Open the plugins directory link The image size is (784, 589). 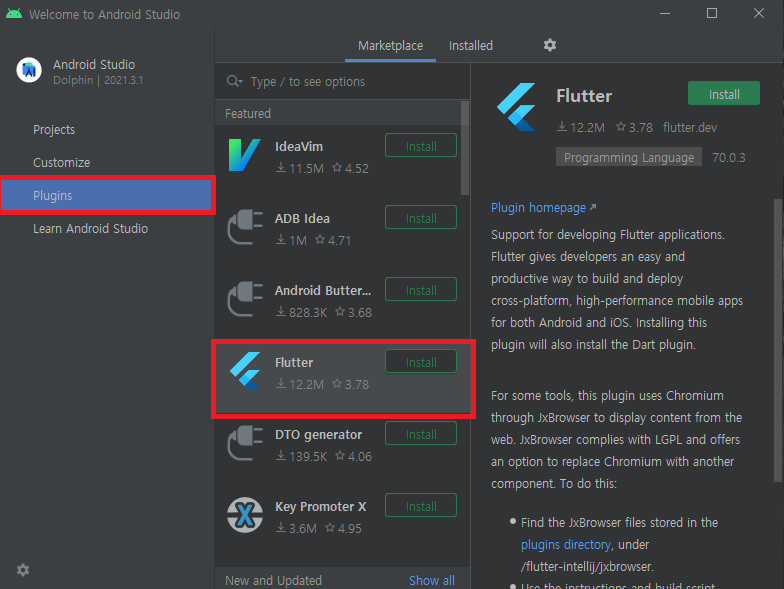[566, 544]
